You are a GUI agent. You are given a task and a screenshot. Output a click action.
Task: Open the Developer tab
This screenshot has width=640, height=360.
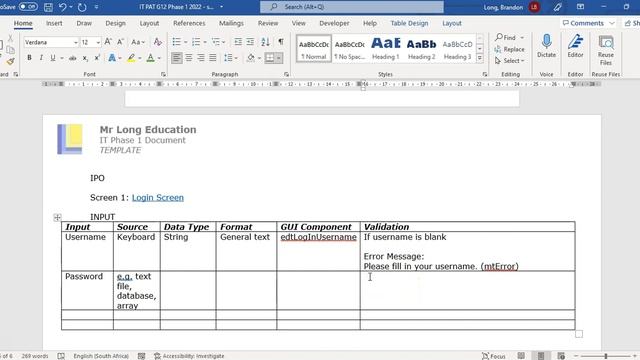(x=334, y=23)
